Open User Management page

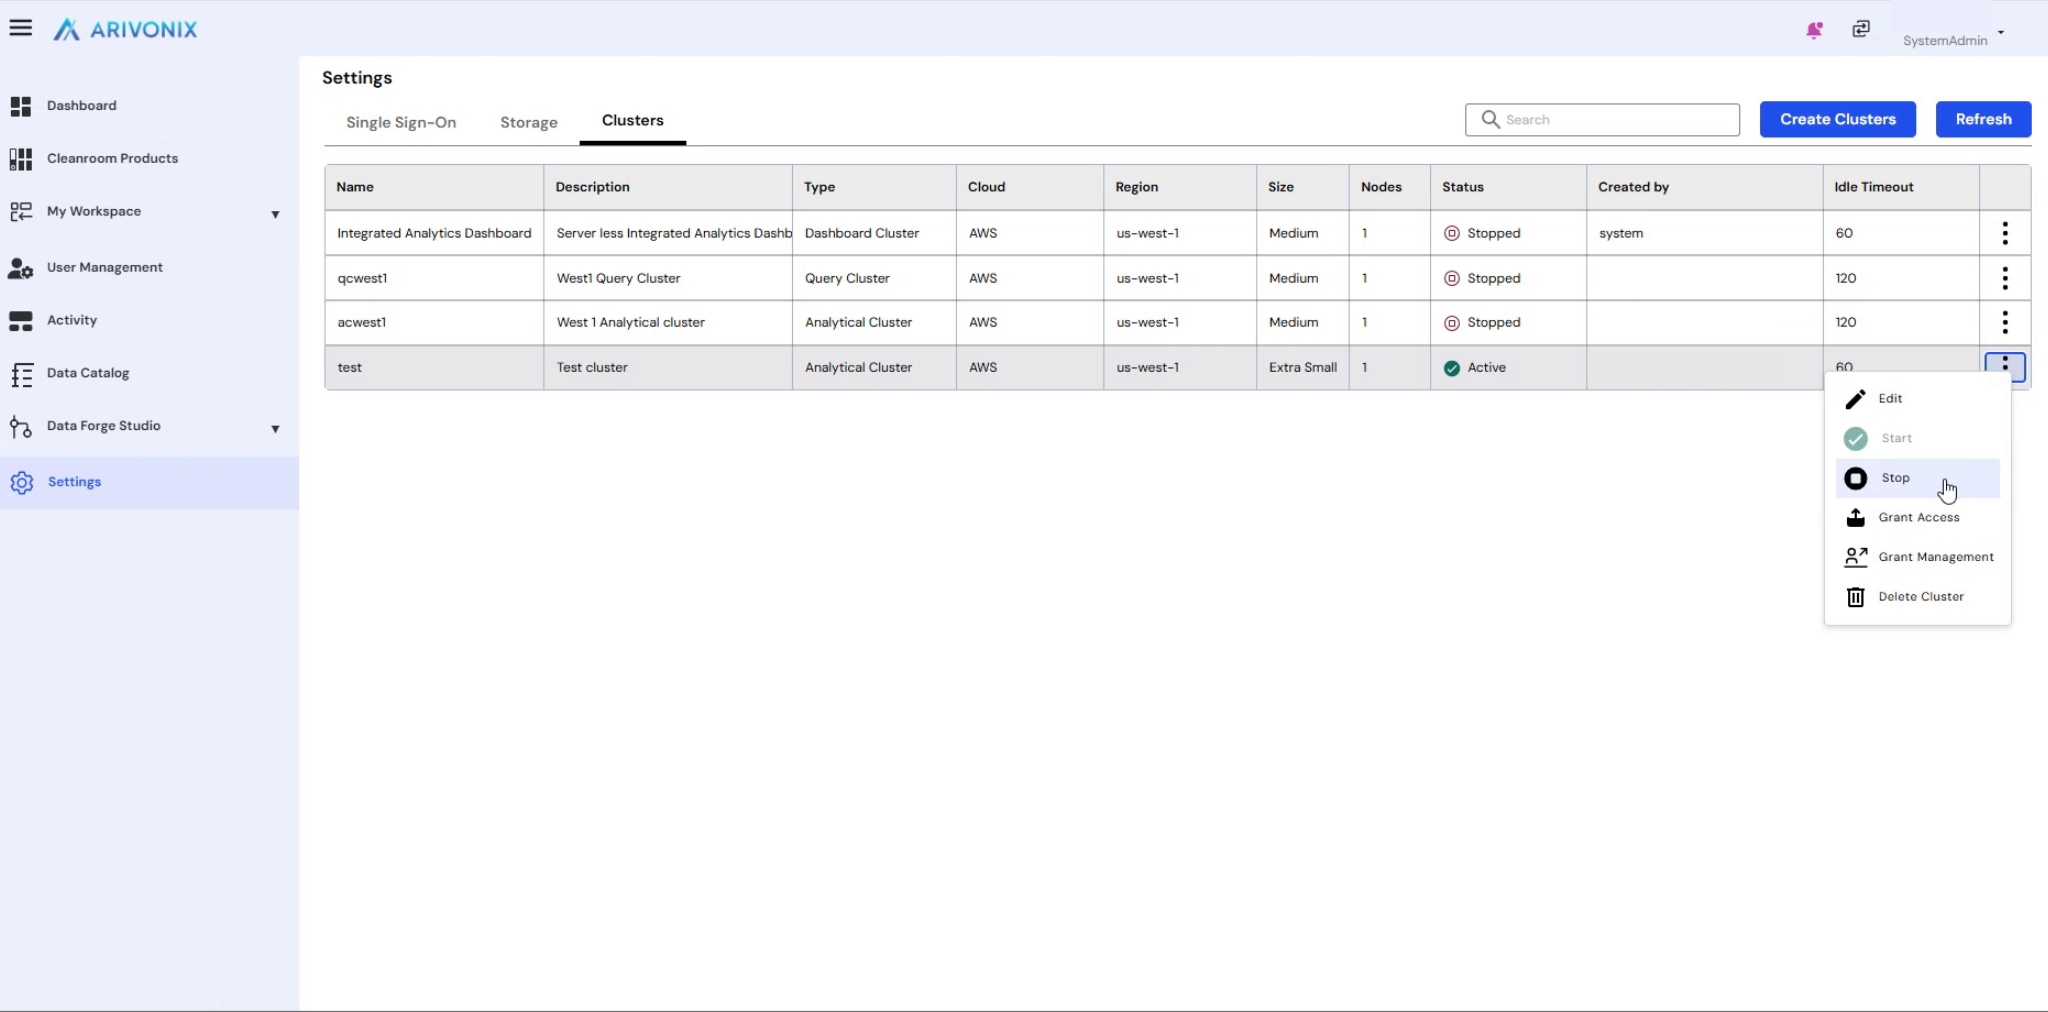click(x=104, y=268)
